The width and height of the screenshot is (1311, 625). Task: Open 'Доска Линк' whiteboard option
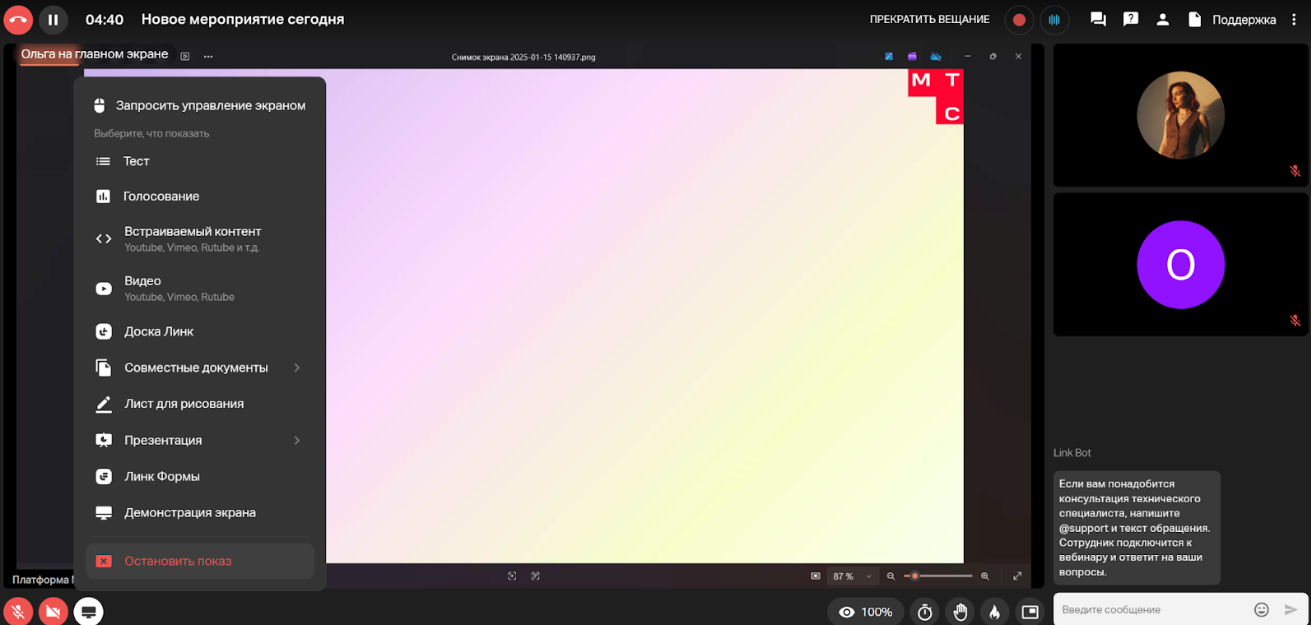click(200, 332)
